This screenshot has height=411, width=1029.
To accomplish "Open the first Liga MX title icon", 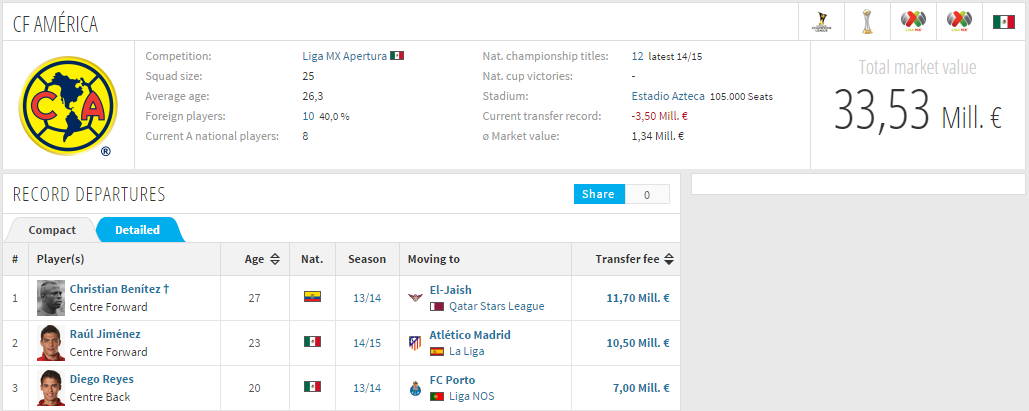I will click(x=914, y=22).
